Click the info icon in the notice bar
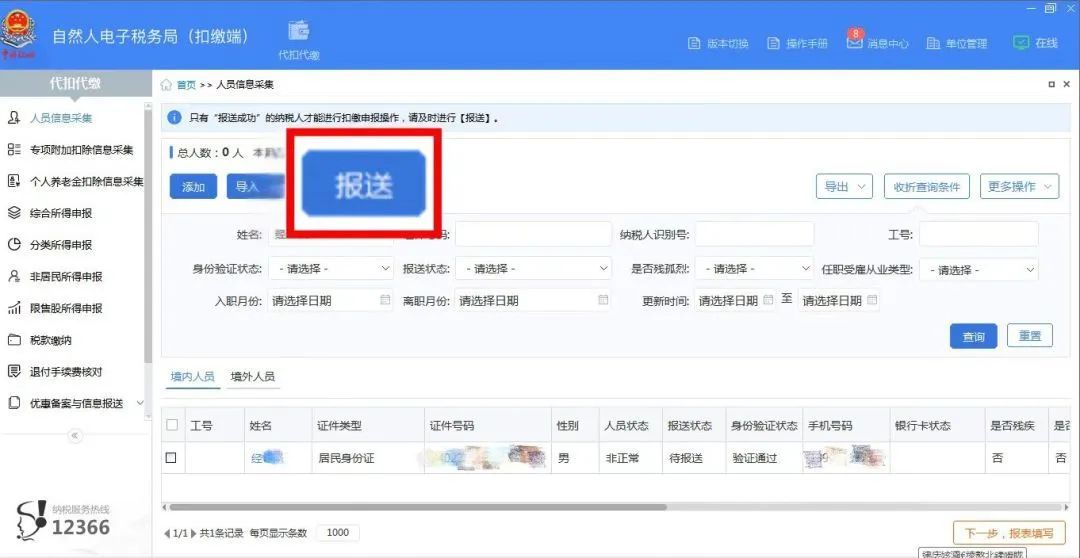 pos(174,118)
